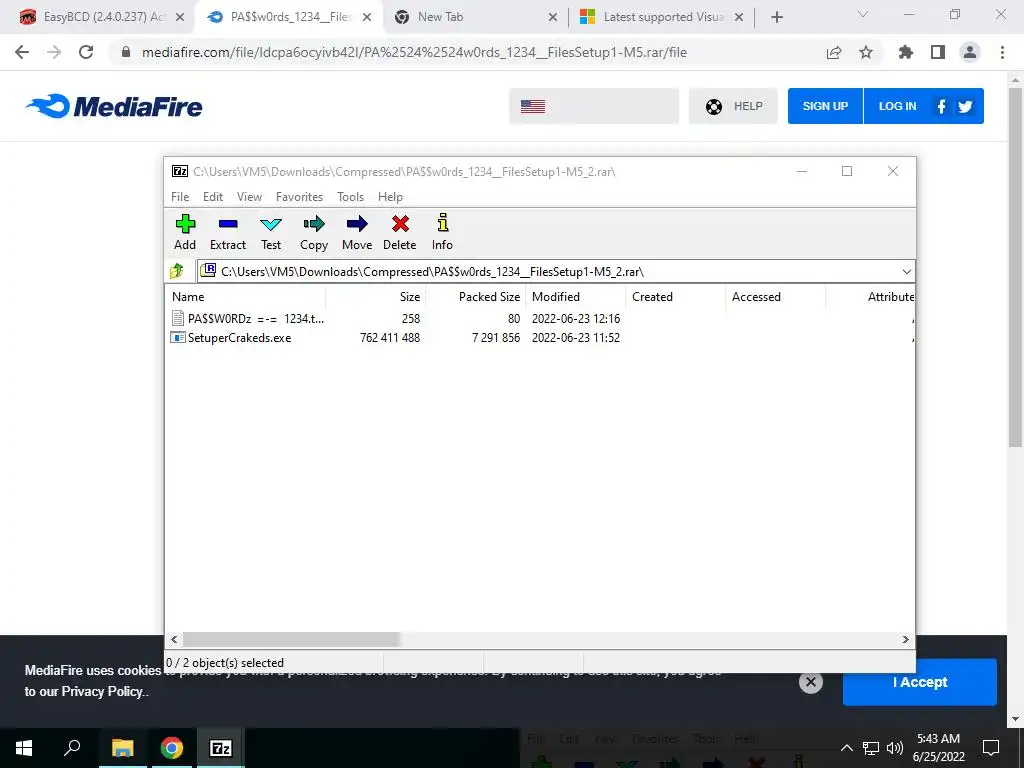This screenshot has height=768, width=1024.
Task: Log in with the Twitter icon
Action: point(965,106)
